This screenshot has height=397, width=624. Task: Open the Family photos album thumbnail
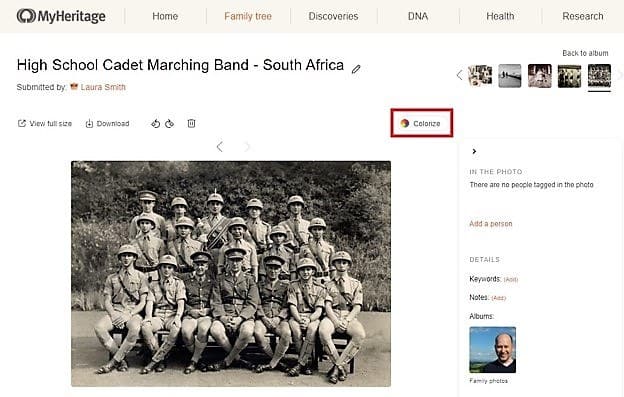pos(493,350)
